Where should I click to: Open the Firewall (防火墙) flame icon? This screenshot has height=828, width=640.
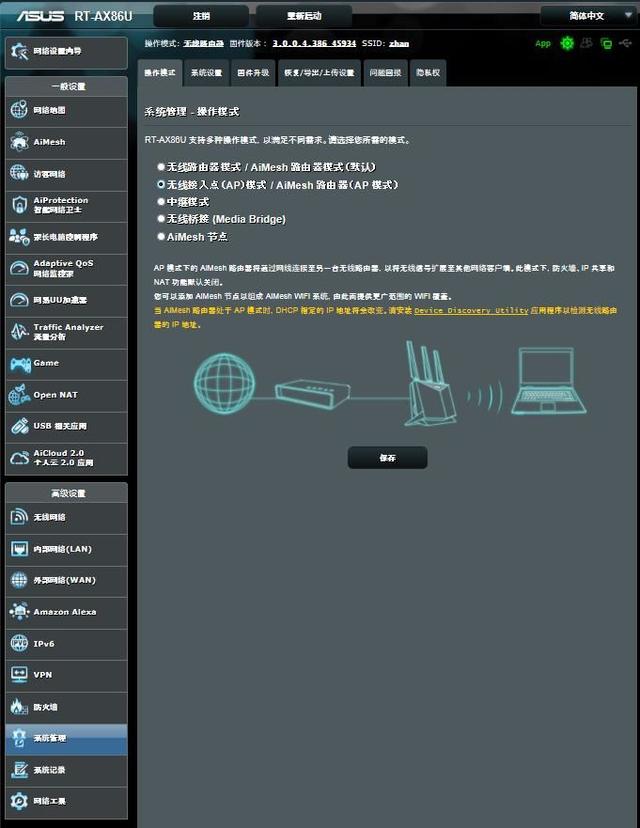coord(19,707)
